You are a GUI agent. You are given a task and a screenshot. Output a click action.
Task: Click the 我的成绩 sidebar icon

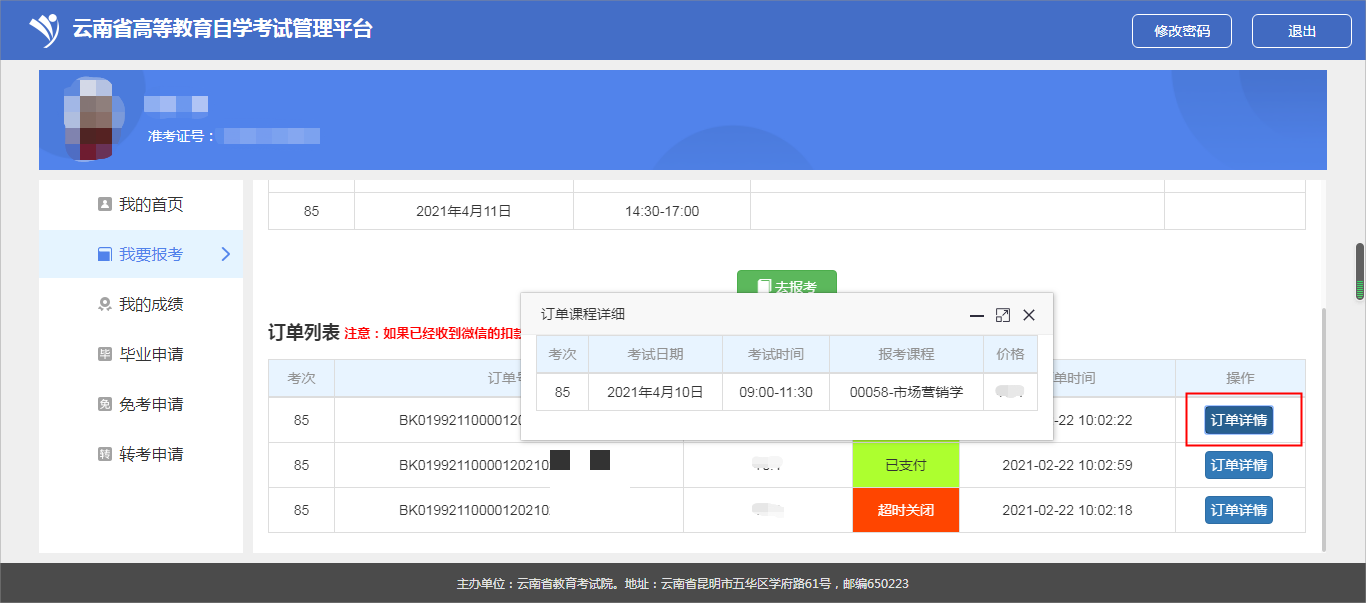point(104,304)
